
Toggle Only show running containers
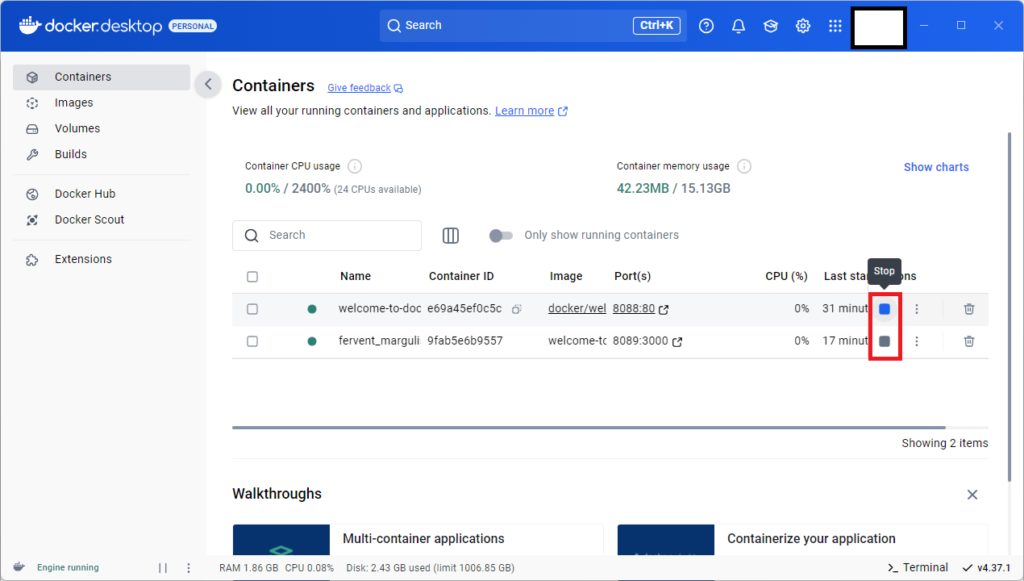pyautogui.click(x=501, y=235)
